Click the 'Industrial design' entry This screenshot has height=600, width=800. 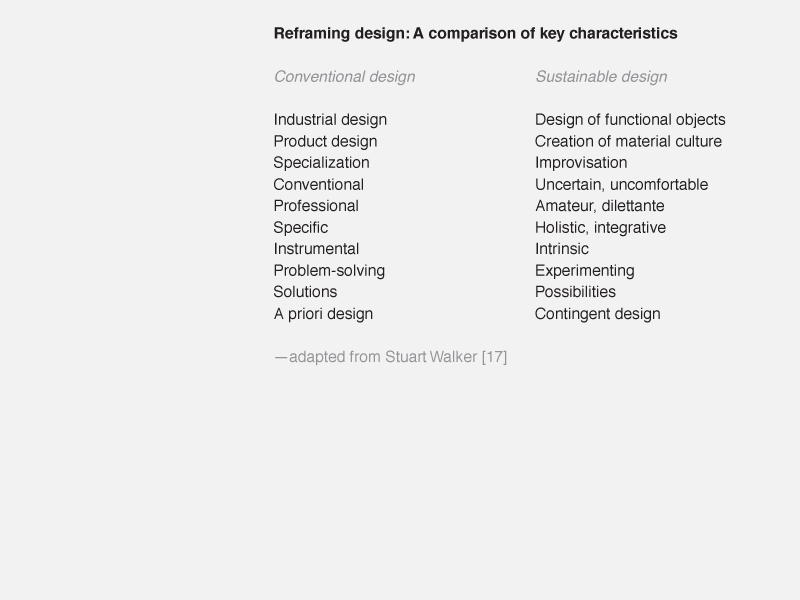click(x=330, y=120)
